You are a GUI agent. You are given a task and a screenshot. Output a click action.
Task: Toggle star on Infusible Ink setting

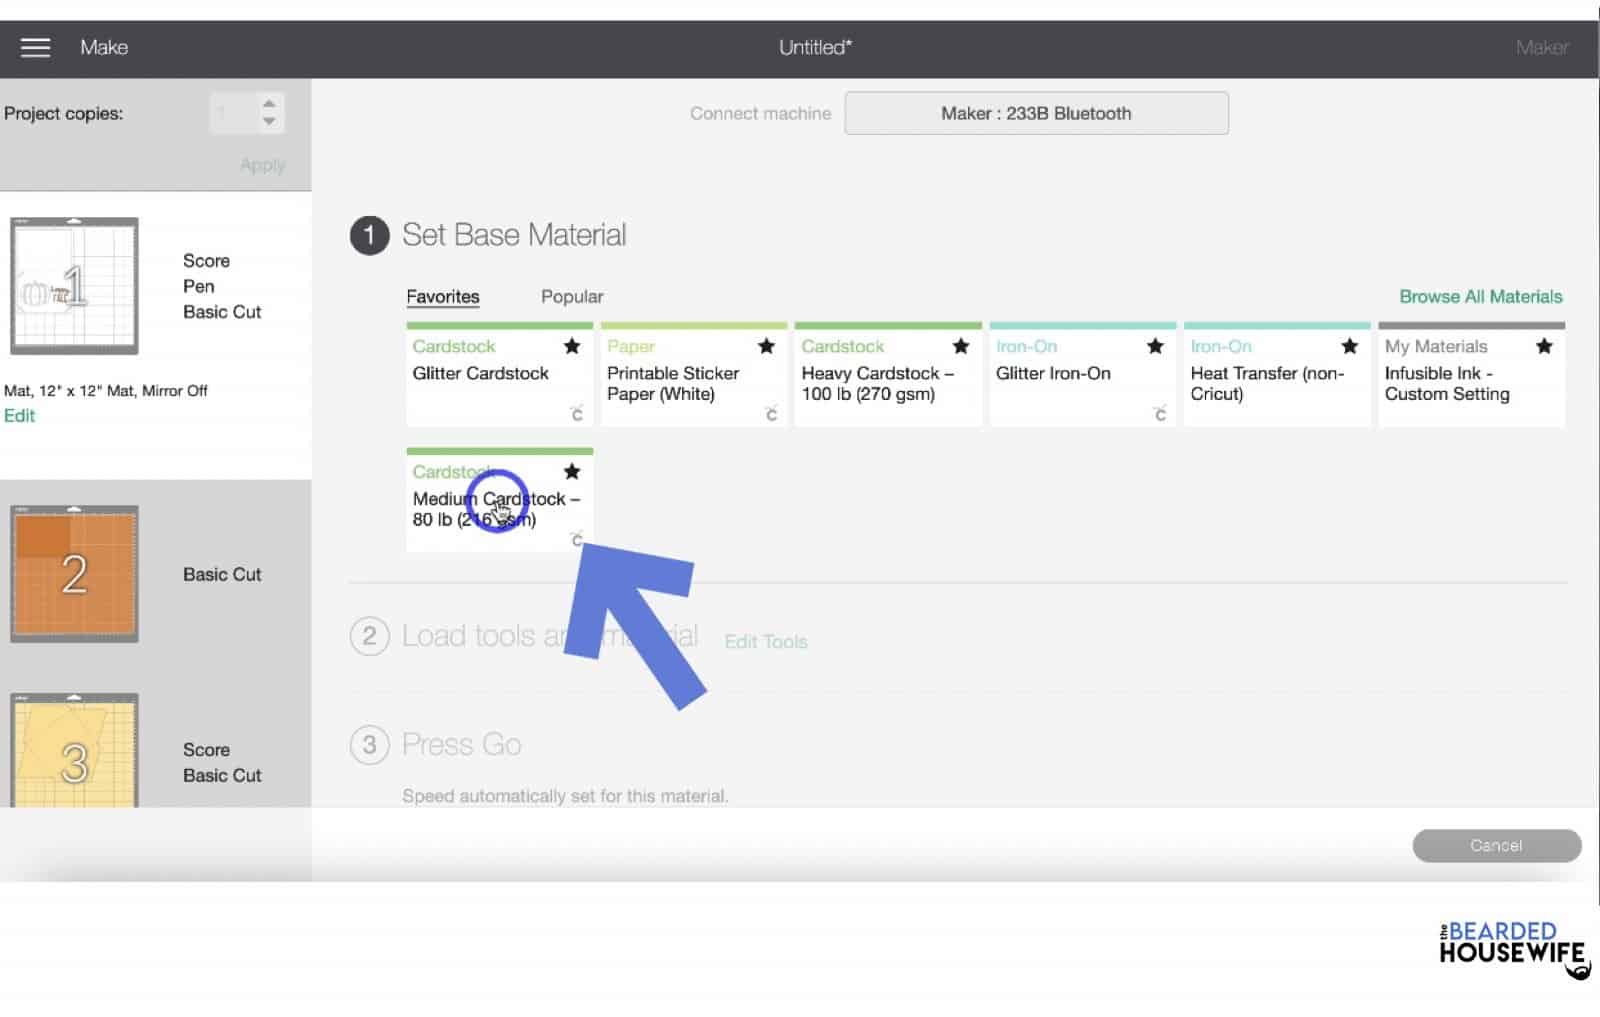[x=1544, y=346]
